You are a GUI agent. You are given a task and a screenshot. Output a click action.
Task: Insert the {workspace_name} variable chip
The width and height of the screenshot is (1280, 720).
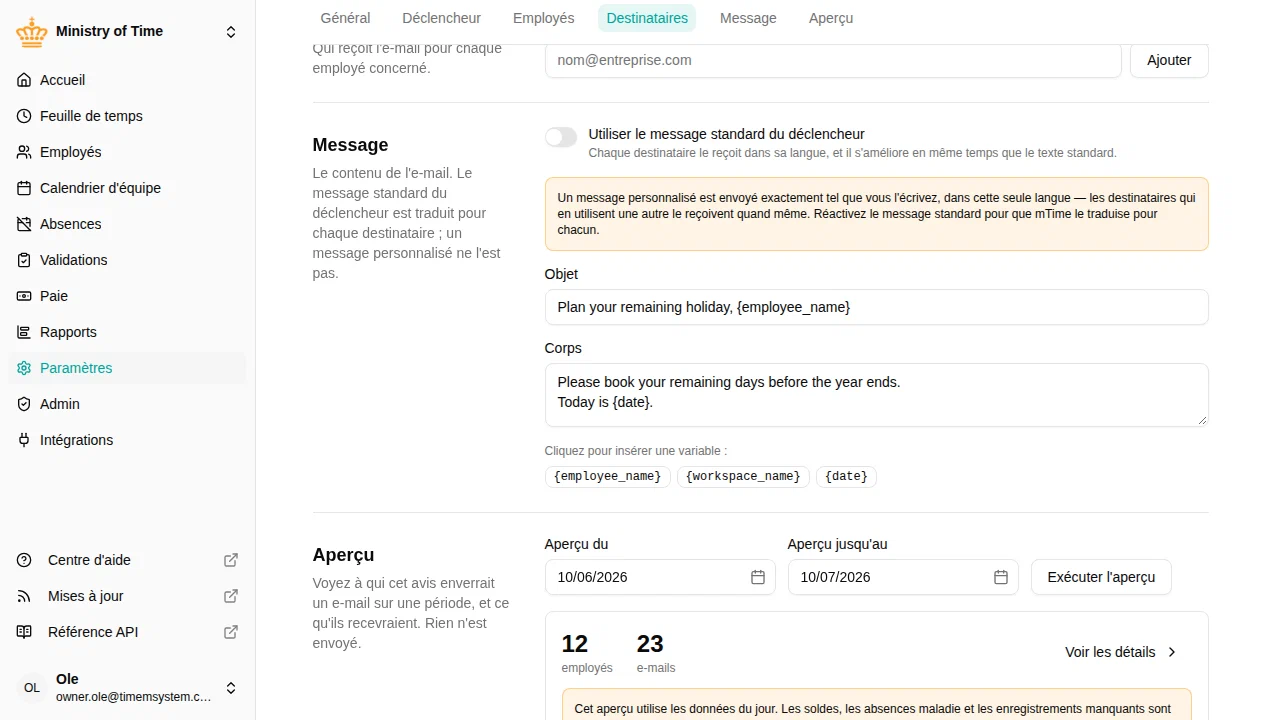coord(743,476)
